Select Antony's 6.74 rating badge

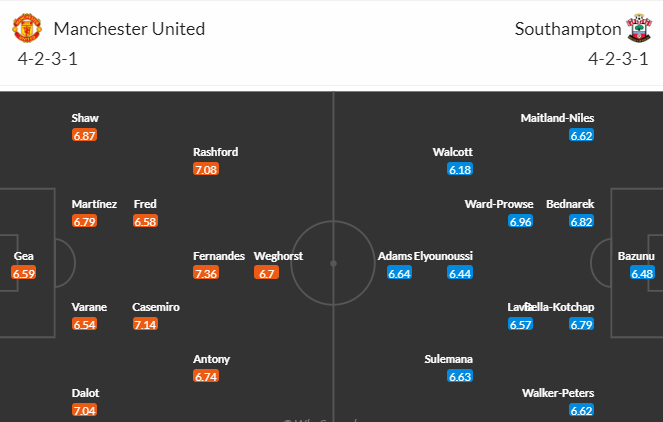tap(206, 376)
